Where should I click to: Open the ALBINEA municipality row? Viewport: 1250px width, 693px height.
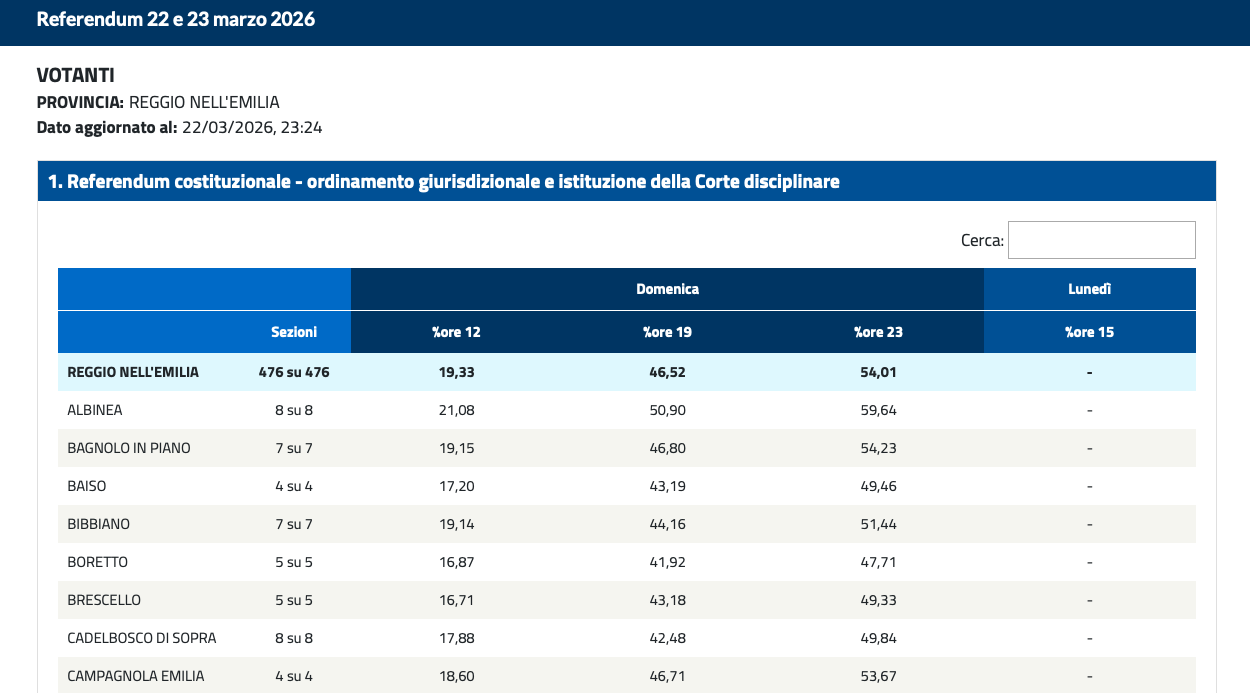coord(95,410)
